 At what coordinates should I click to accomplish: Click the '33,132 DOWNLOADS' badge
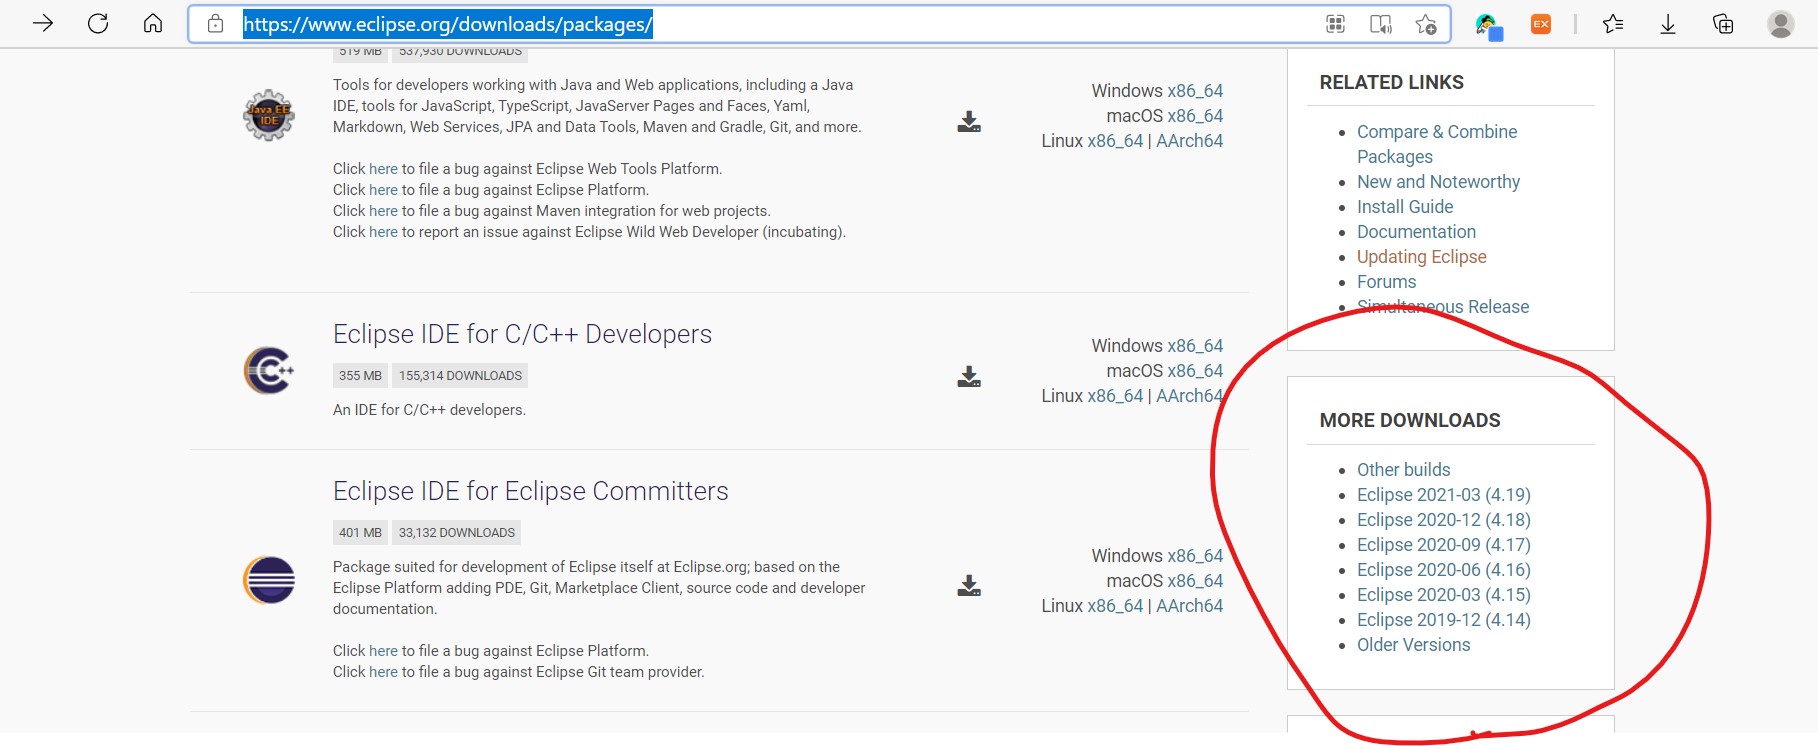[457, 533]
